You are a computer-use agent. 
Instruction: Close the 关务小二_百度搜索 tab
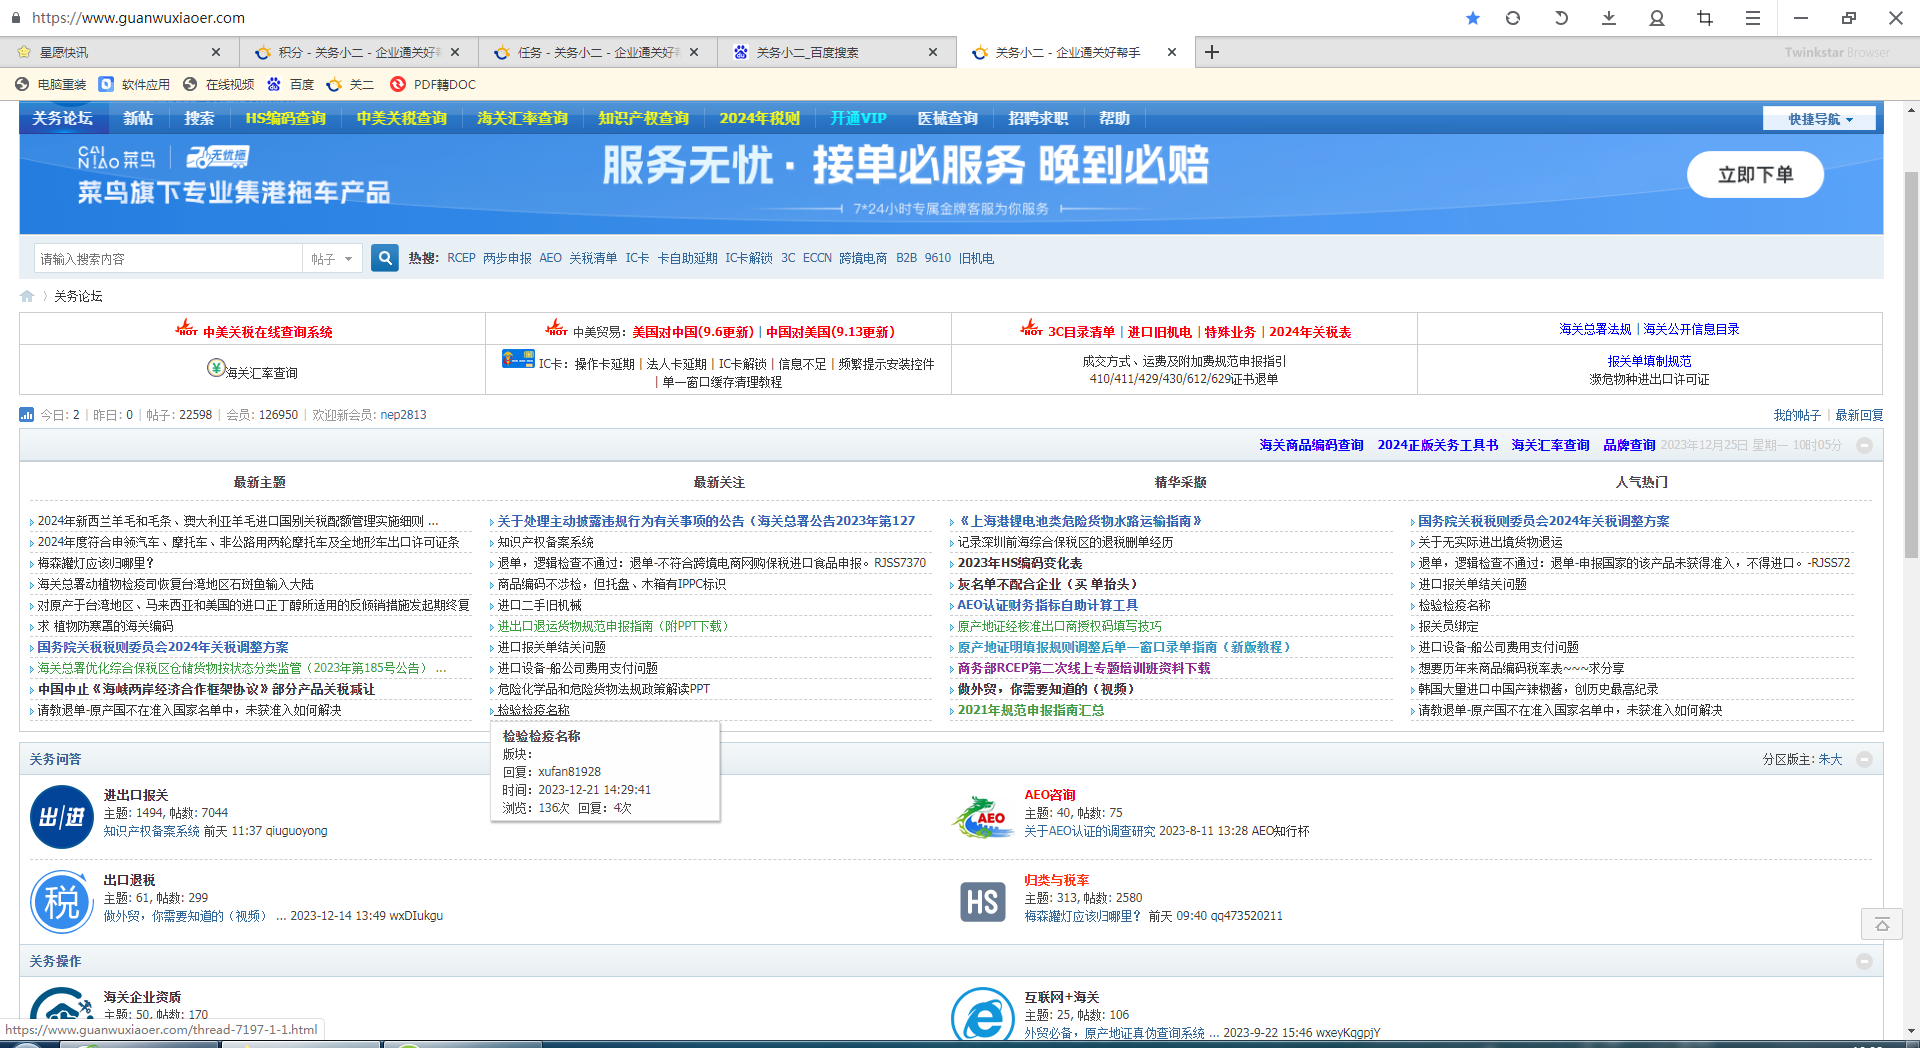click(933, 52)
